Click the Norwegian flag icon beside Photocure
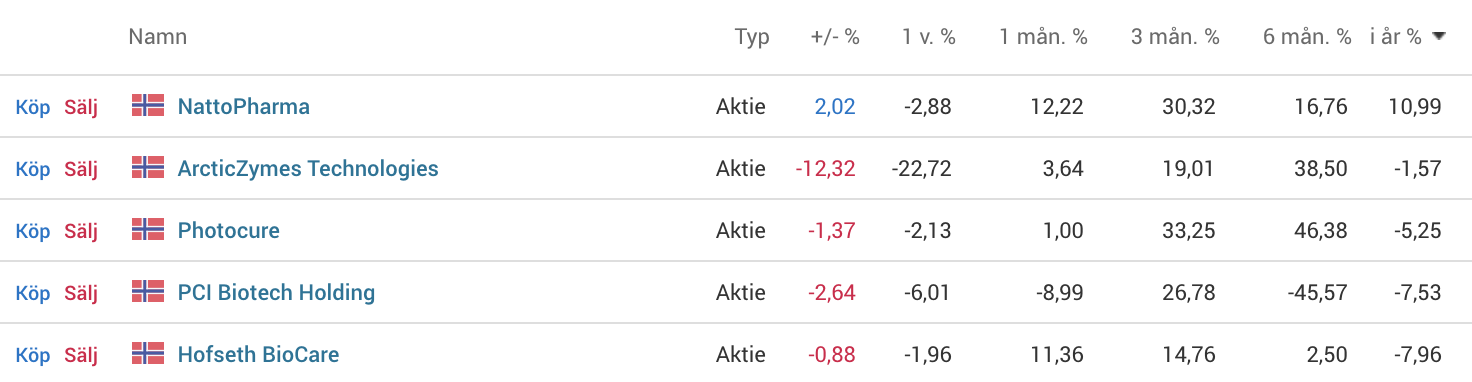1472x382 pixels. [148, 229]
